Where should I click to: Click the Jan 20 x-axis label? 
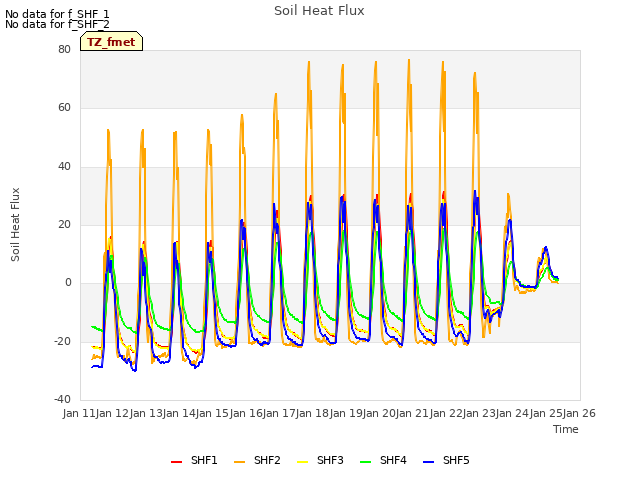coord(379,413)
